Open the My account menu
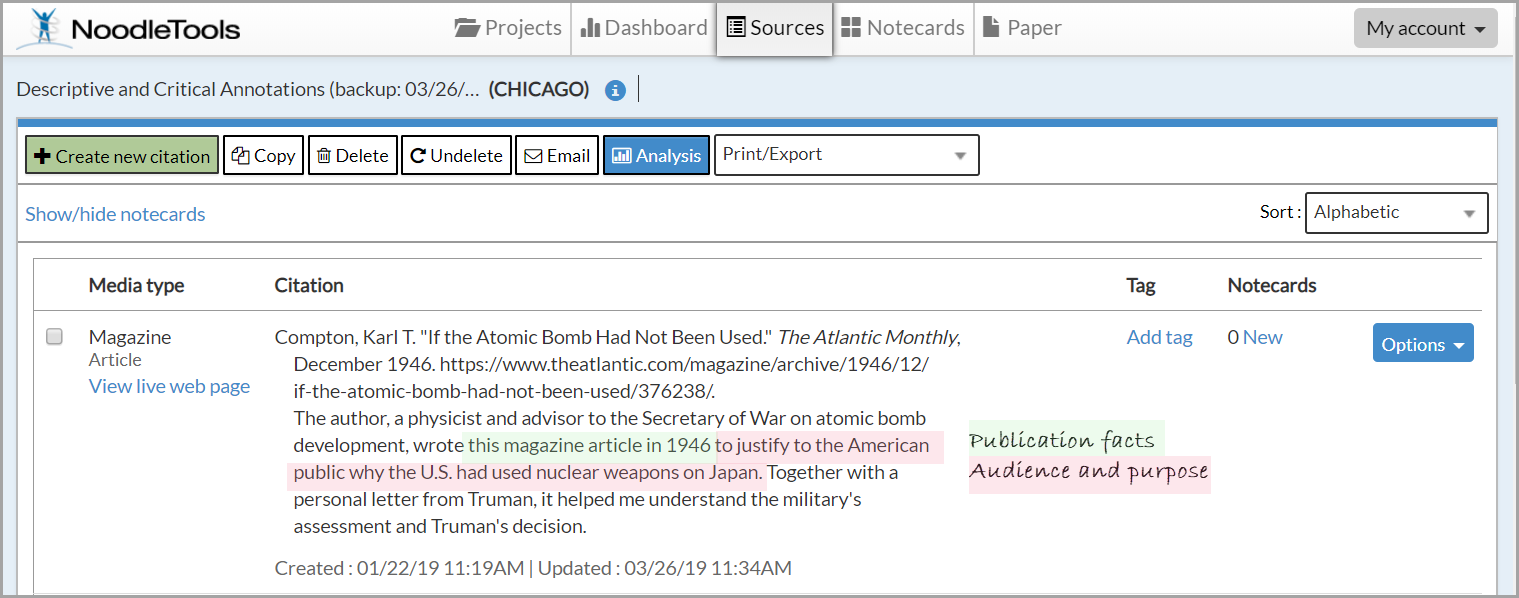The width and height of the screenshot is (1519, 598). tap(1425, 27)
